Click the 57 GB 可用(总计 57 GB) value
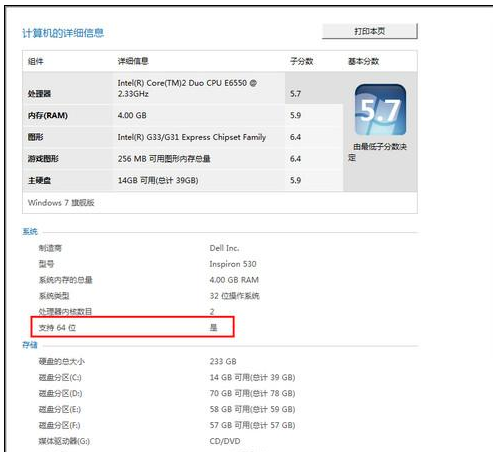 [x=252, y=425]
